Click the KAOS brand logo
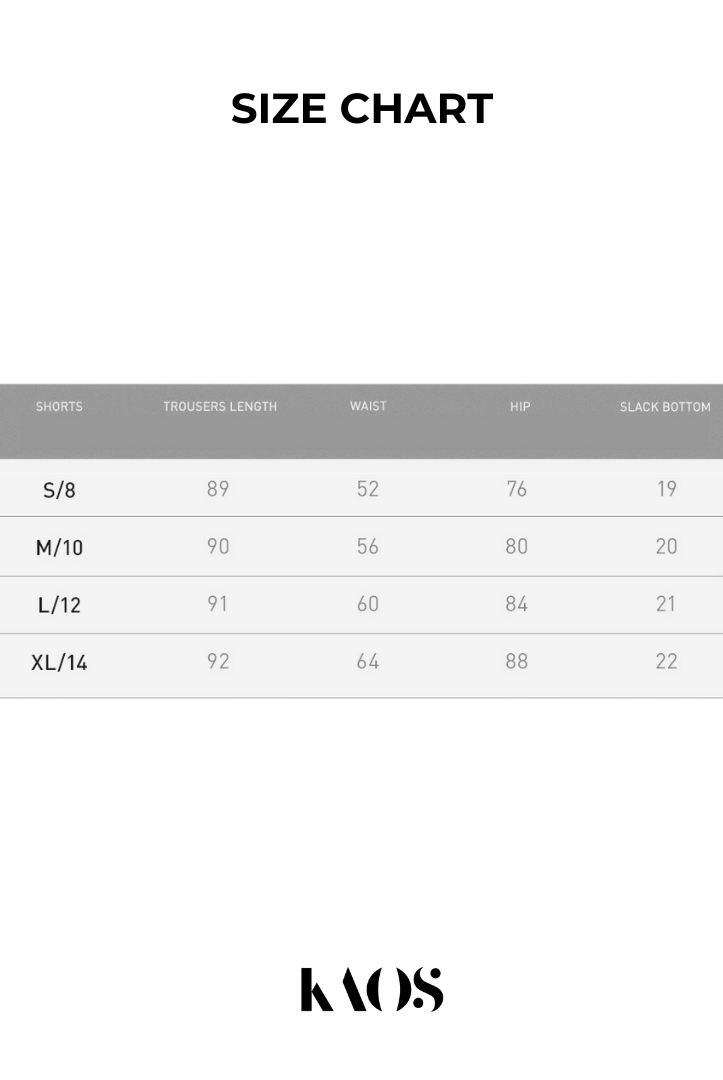This screenshot has width=723, height=1080. [x=371, y=989]
